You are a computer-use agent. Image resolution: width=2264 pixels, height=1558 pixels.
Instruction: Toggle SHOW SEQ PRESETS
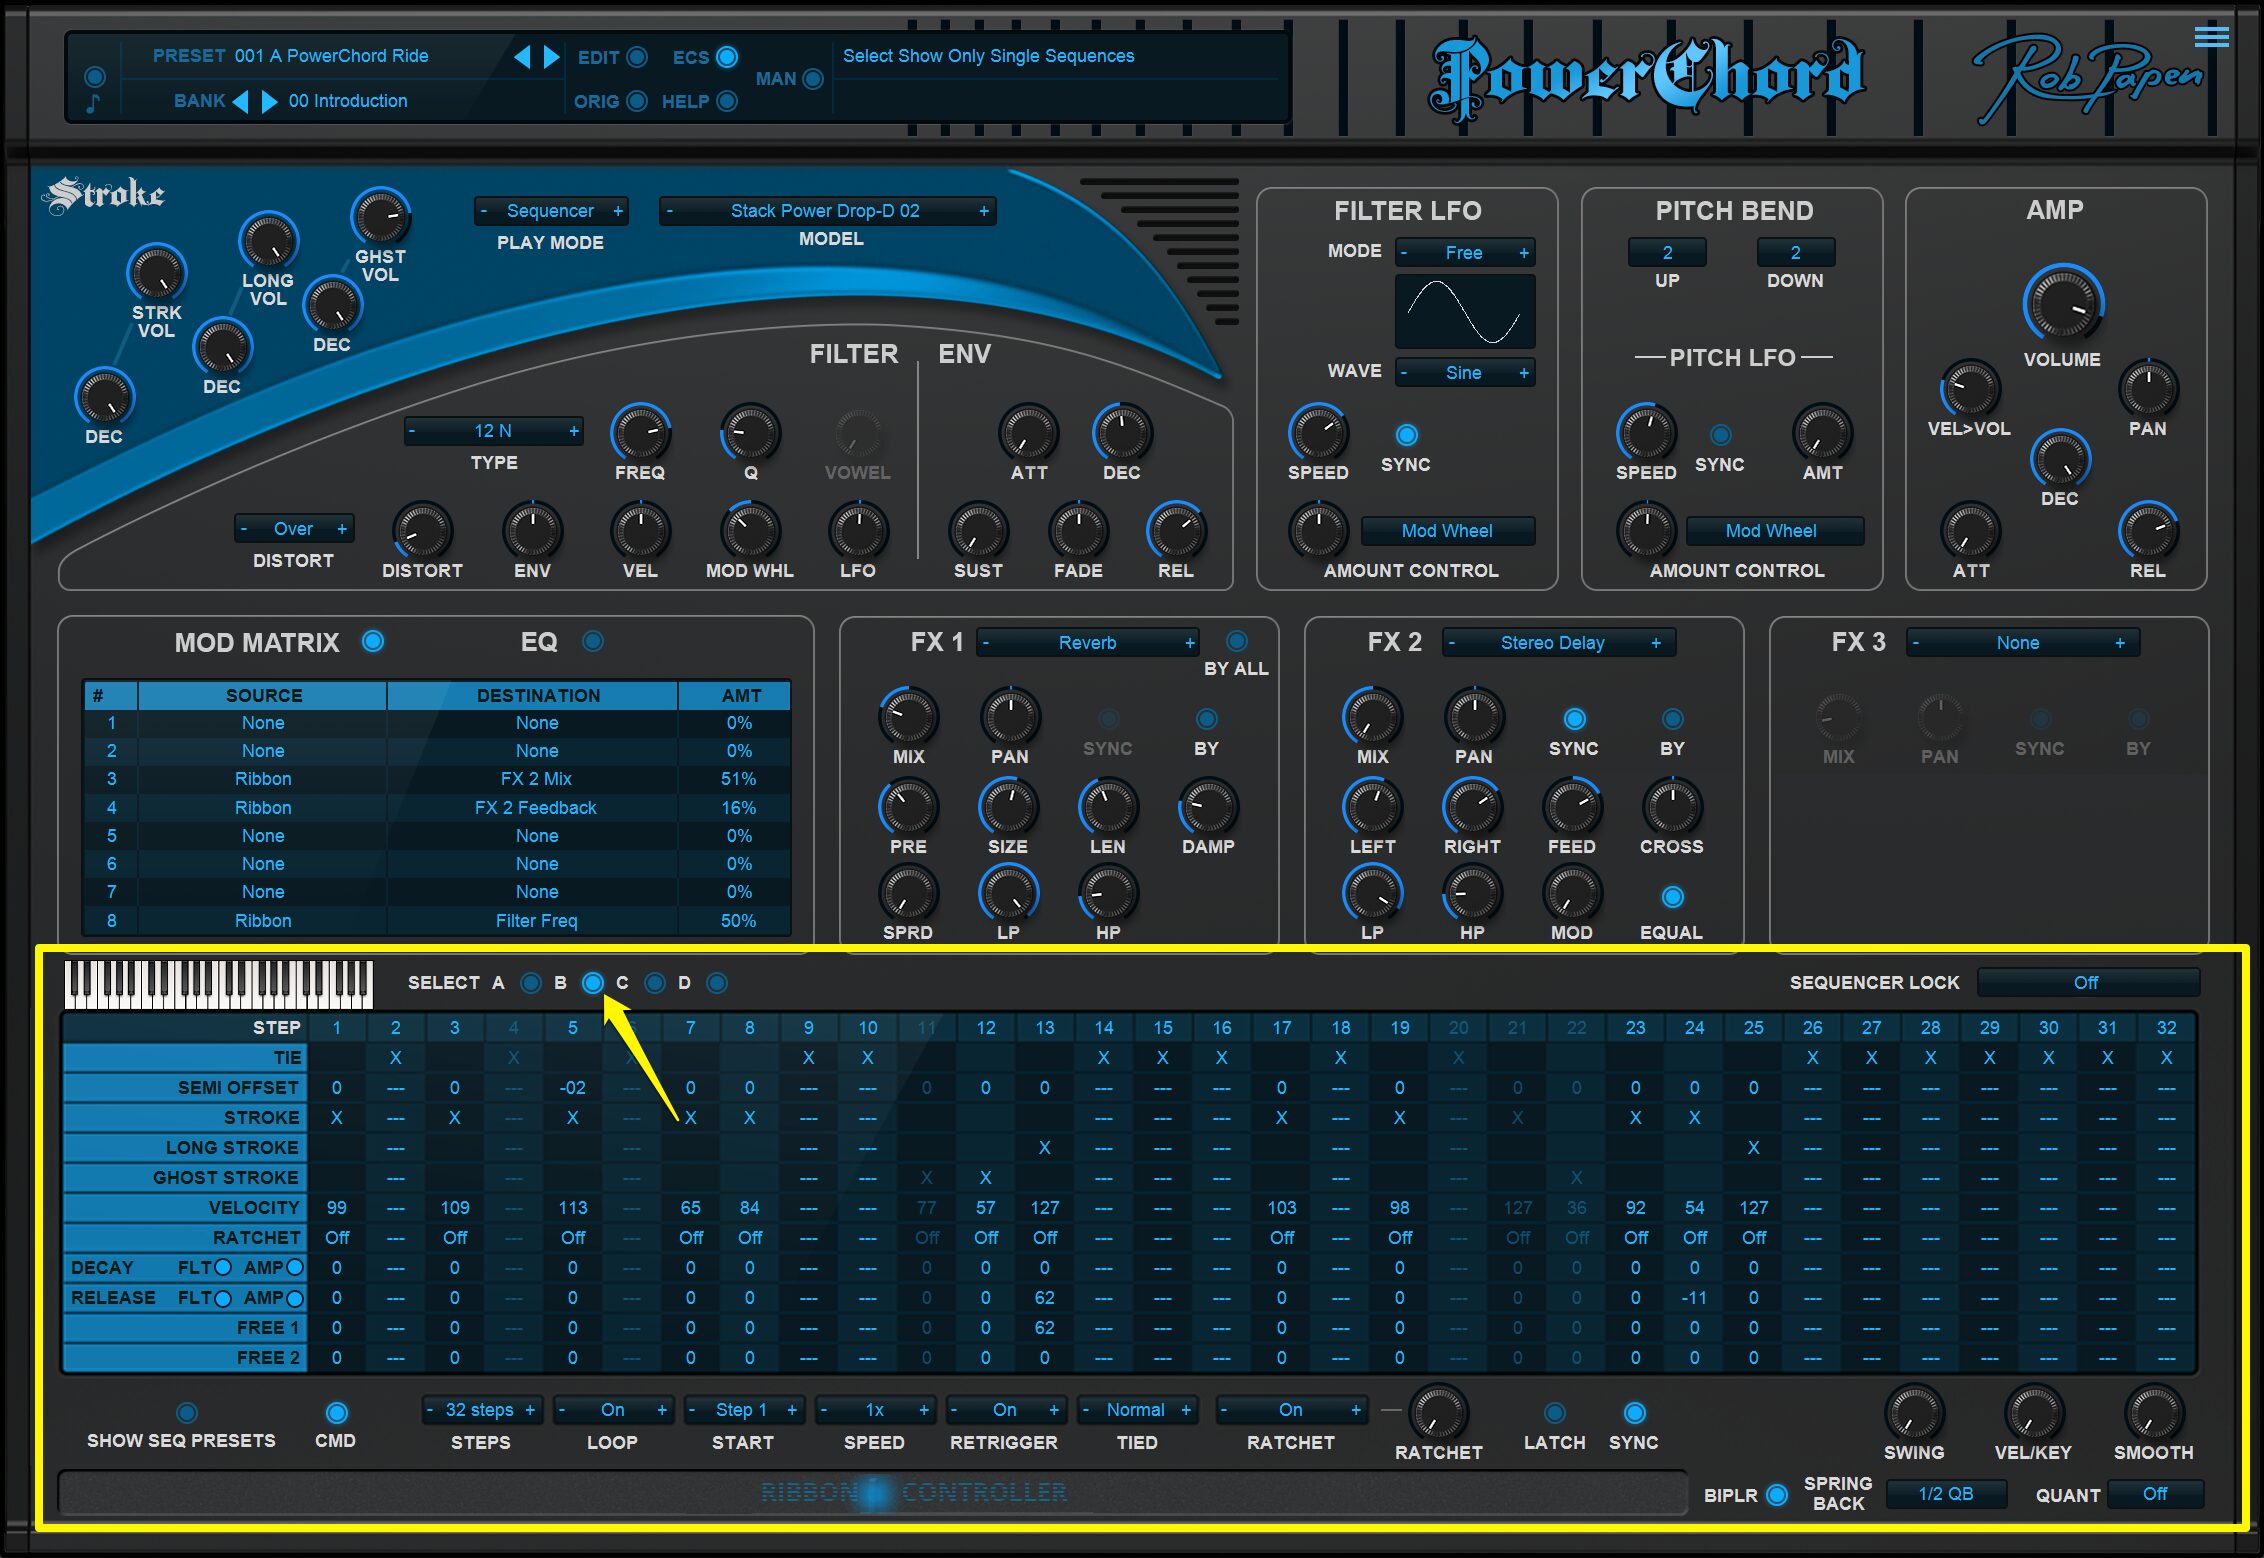pos(186,1413)
